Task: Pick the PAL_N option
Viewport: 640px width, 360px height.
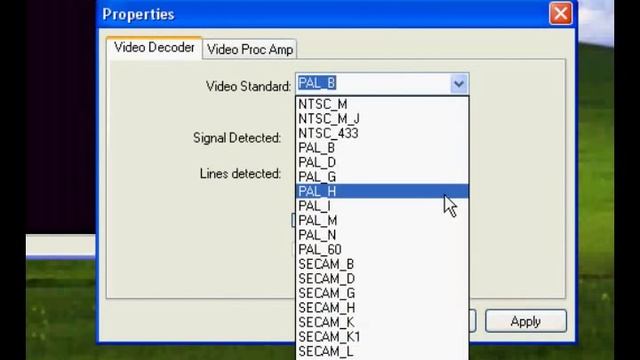Action: coord(382,235)
